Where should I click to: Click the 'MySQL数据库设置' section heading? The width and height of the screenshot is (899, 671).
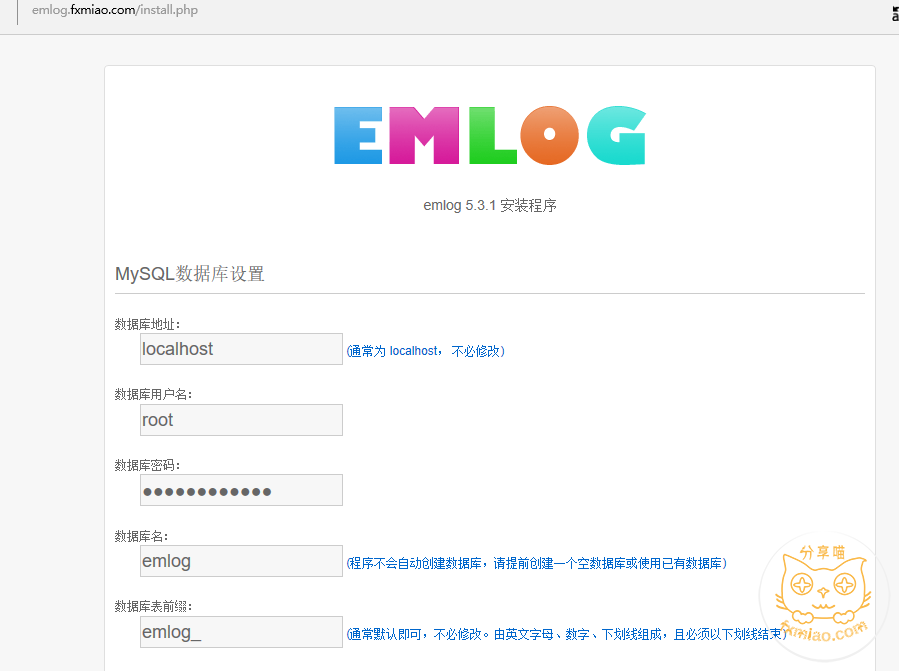tap(190, 274)
